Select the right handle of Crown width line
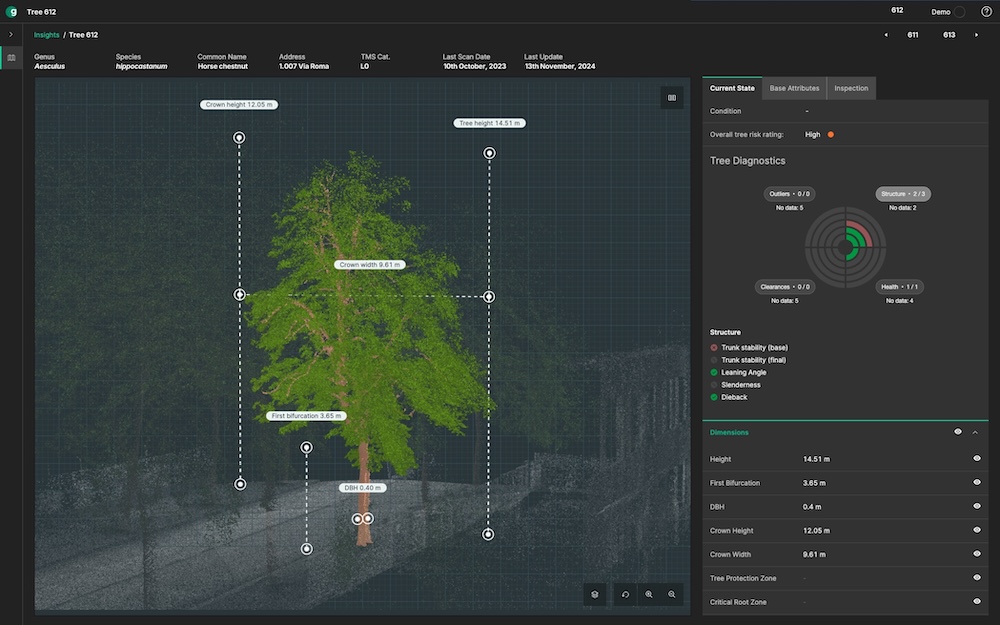This screenshot has width=1000, height=625. point(489,297)
